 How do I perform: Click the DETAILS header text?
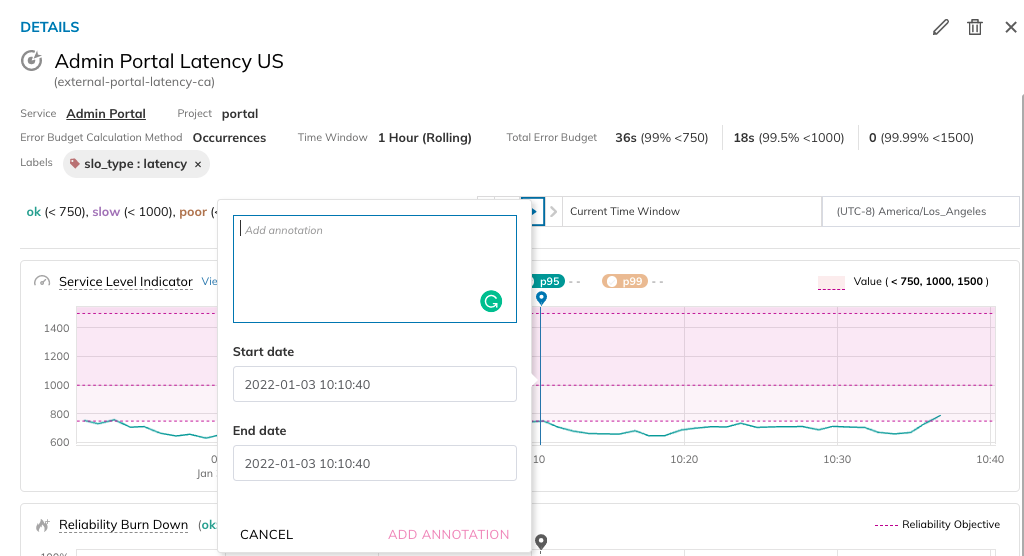(50, 27)
